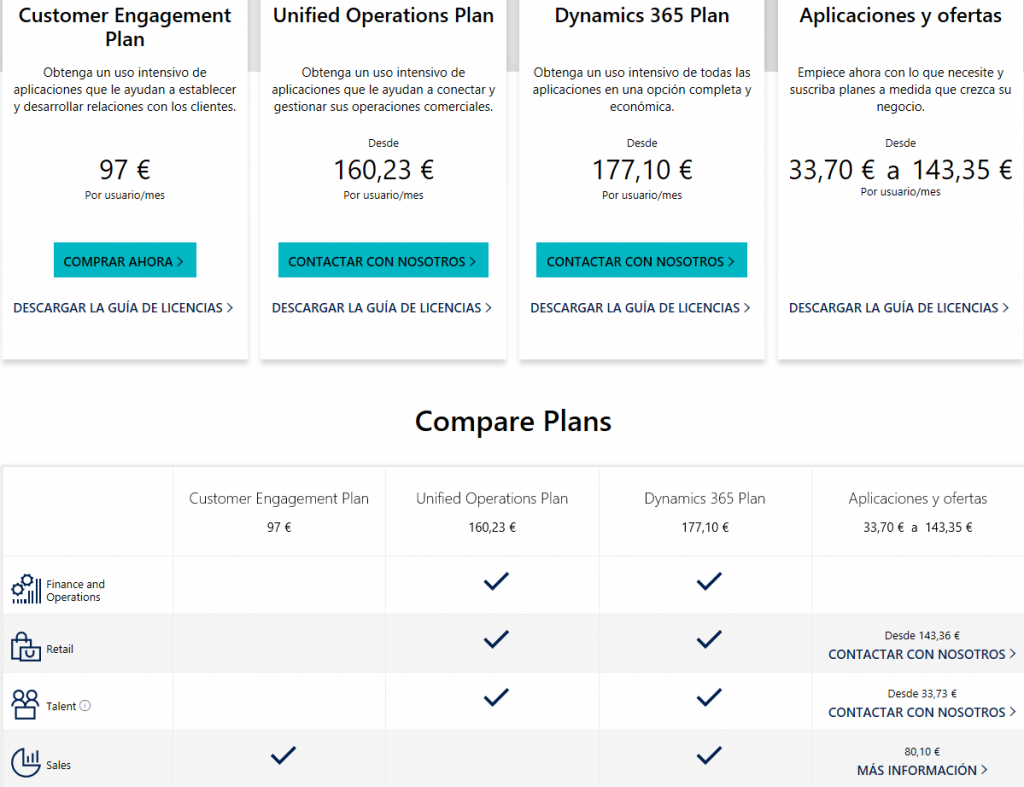
Task: Download license guide for Dynamics 365 Plan card
Action: (641, 308)
